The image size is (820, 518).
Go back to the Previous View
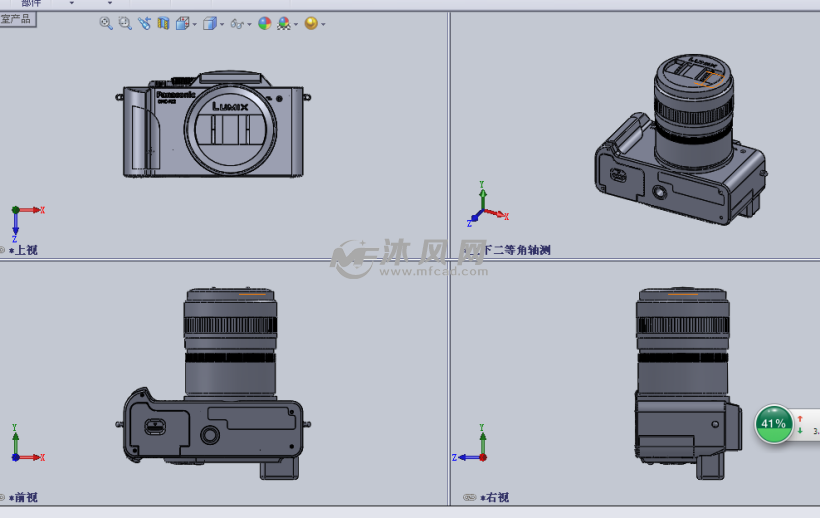[x=144, y=24]
